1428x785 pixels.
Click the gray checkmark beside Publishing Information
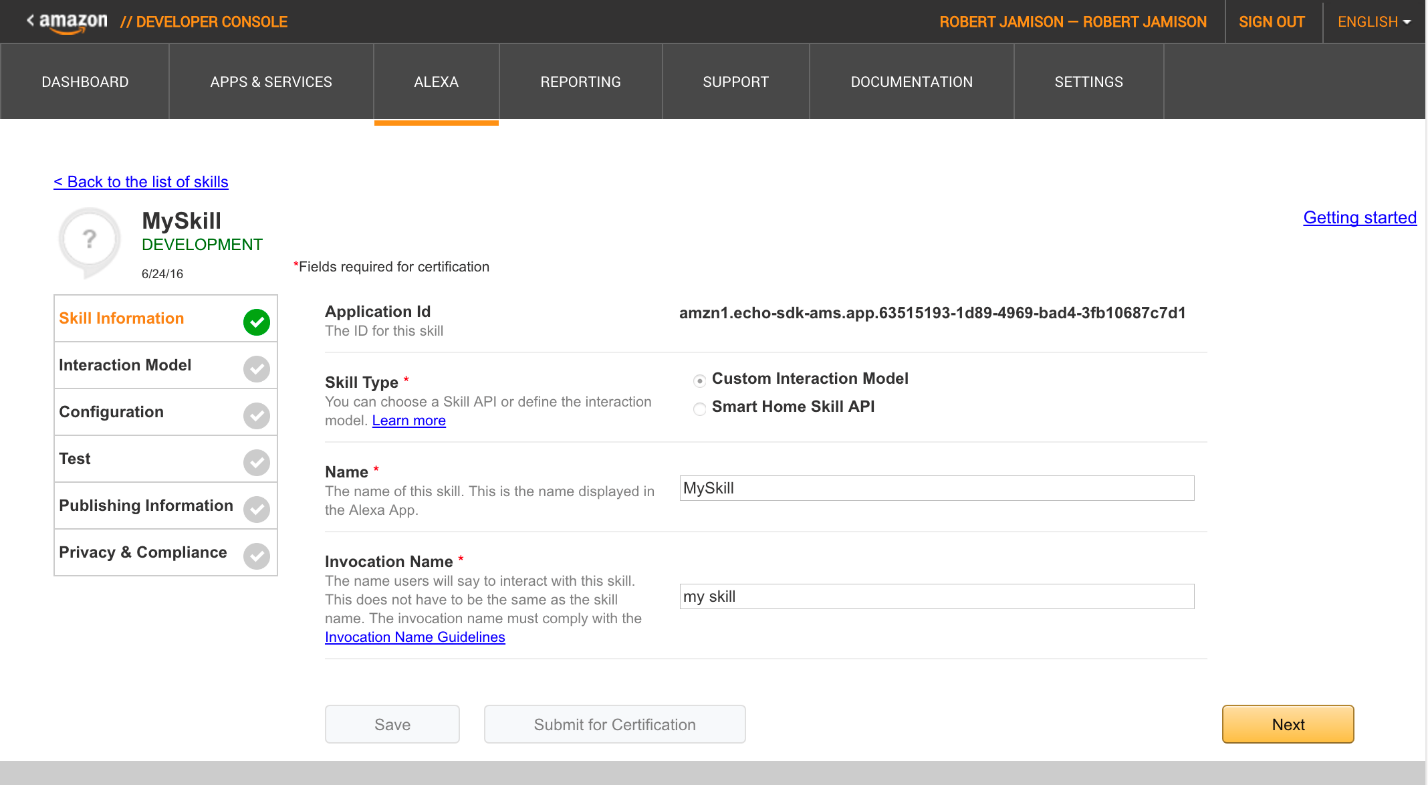click(257, 509)
